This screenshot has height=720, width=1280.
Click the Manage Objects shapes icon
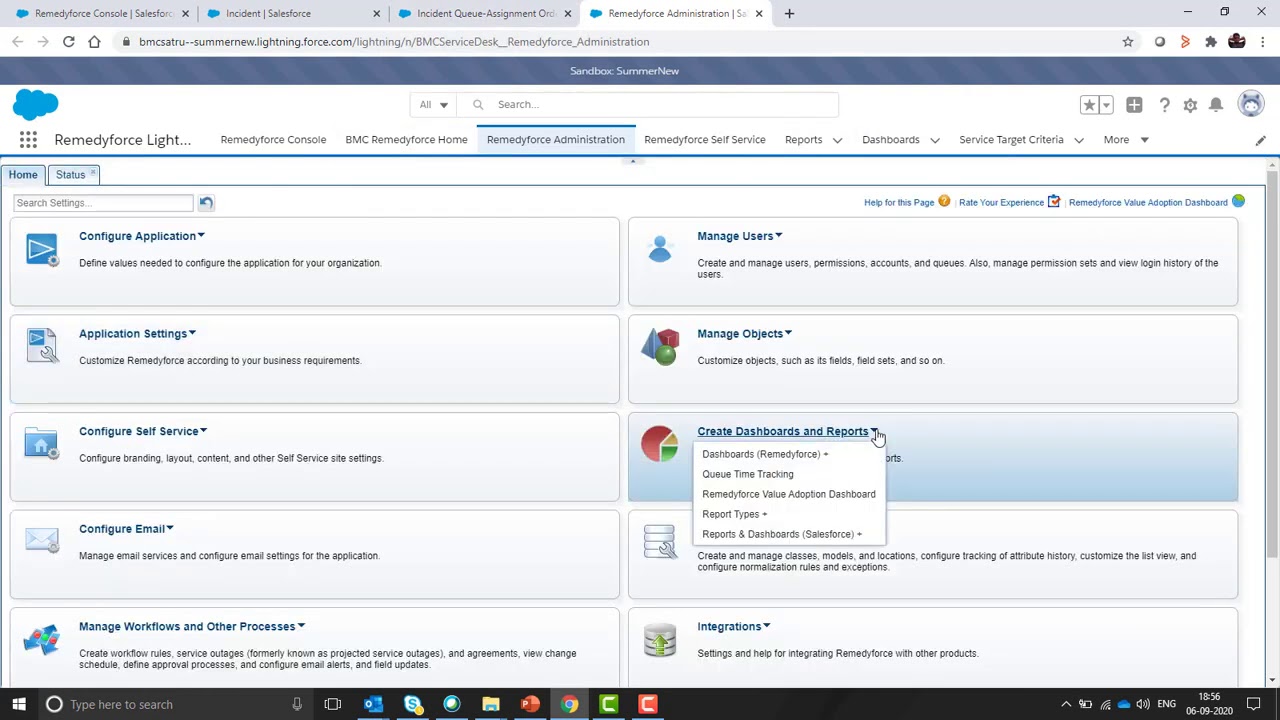[x=660, y=346]
